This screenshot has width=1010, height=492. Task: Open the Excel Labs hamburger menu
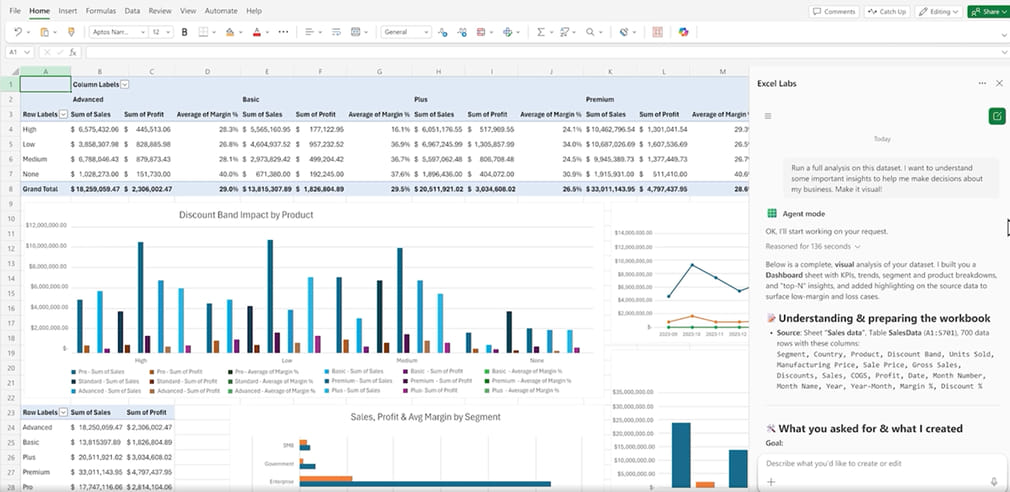(768, 116)
